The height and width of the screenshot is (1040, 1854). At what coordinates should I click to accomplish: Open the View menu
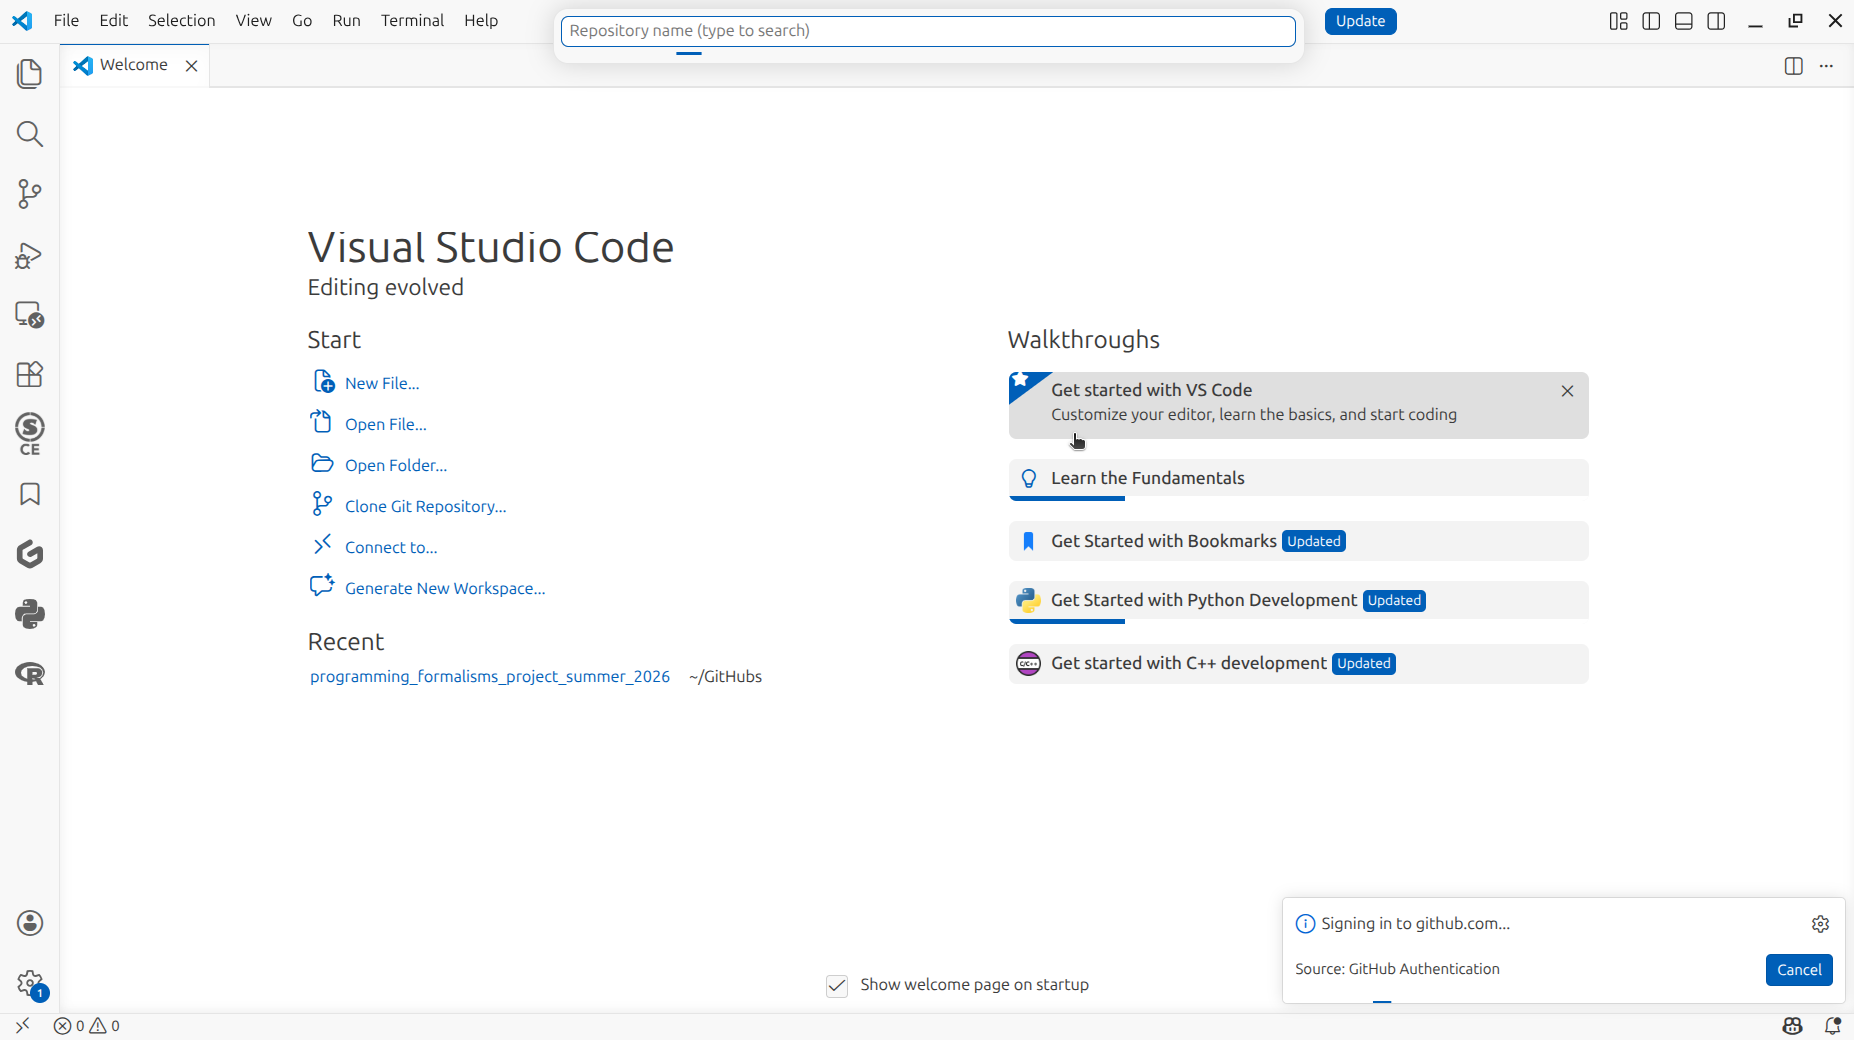pos(254,21)
